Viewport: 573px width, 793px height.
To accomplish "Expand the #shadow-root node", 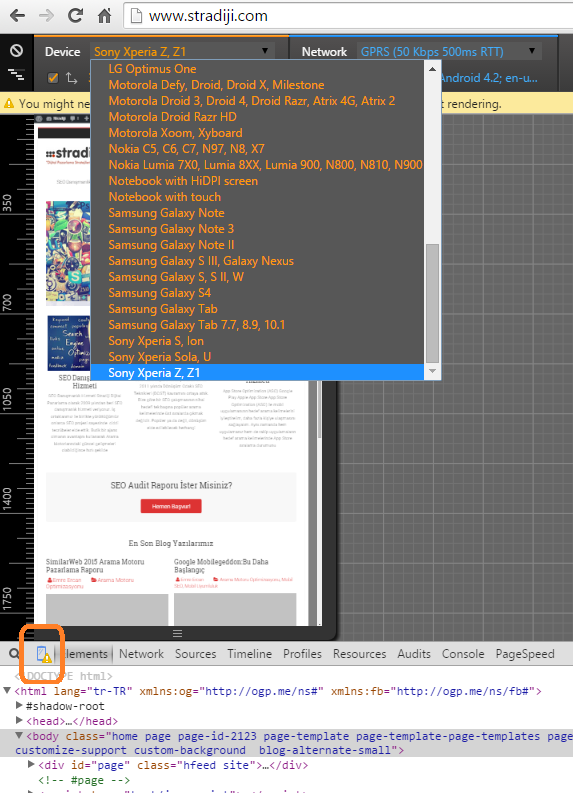I will [x=19, y=706].
